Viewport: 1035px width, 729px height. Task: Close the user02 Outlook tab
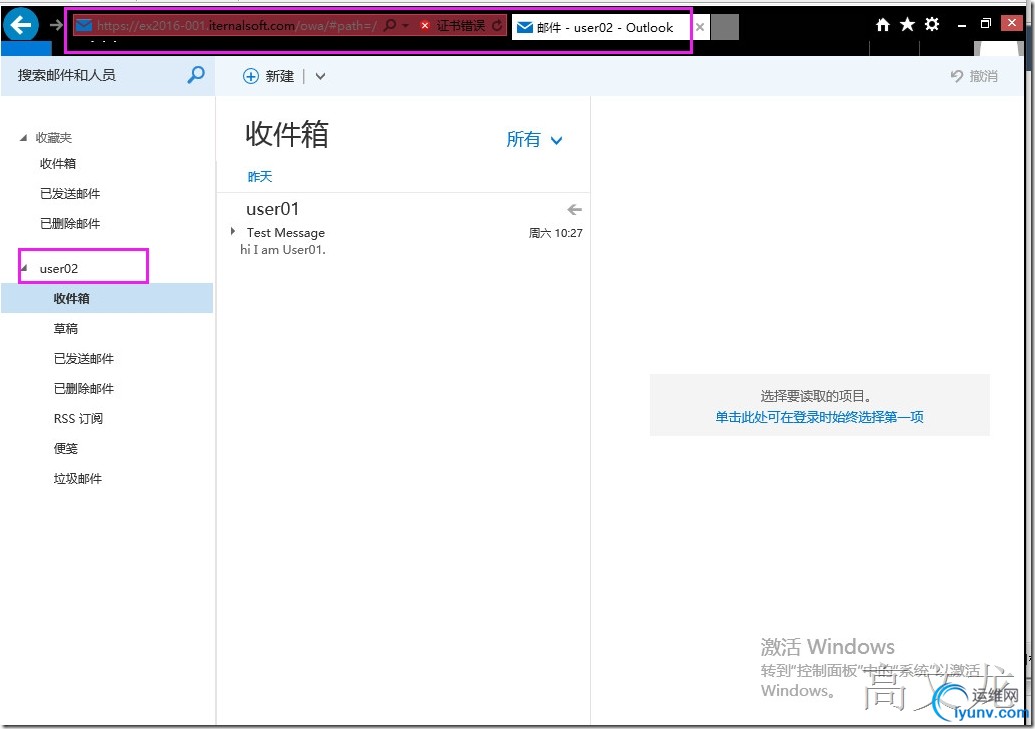pos(700,27)
